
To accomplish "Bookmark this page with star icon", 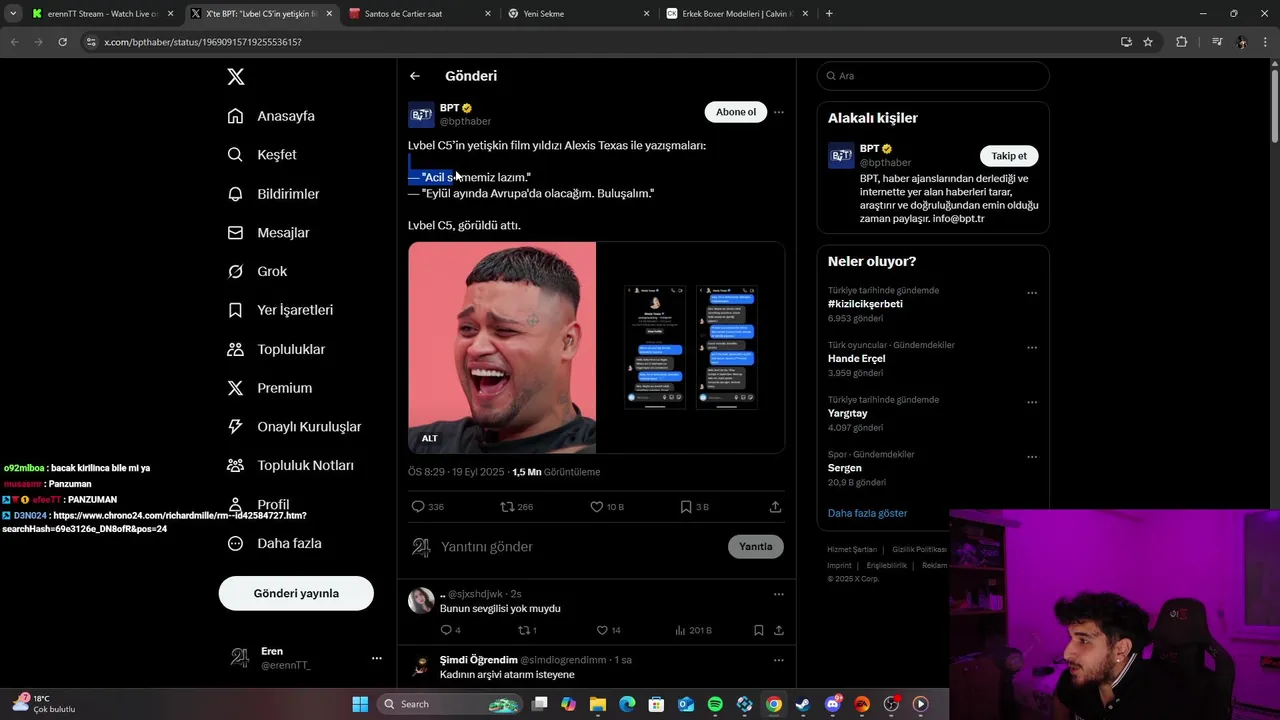I will [x=1148, y=42].
